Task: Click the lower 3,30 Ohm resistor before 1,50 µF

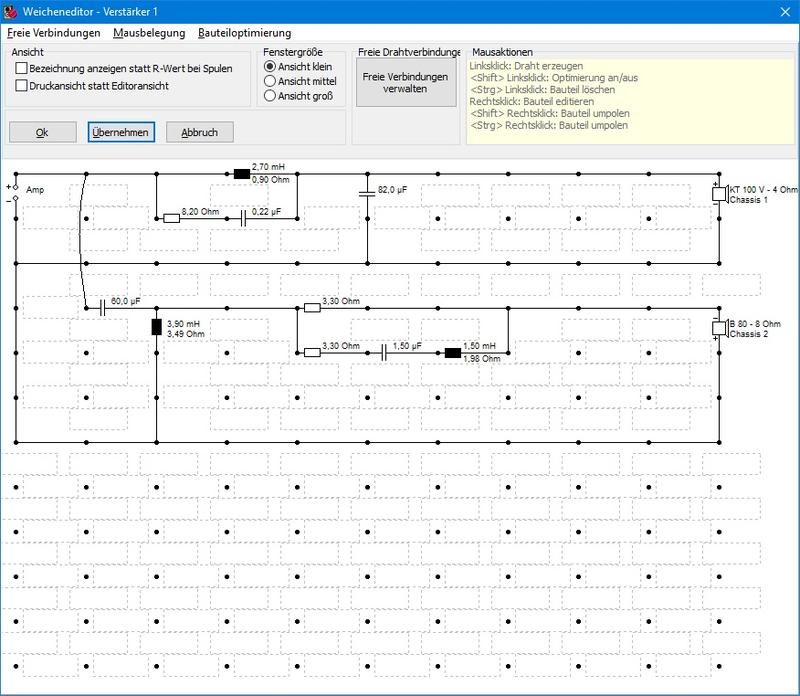Action: tap(312, 353)
